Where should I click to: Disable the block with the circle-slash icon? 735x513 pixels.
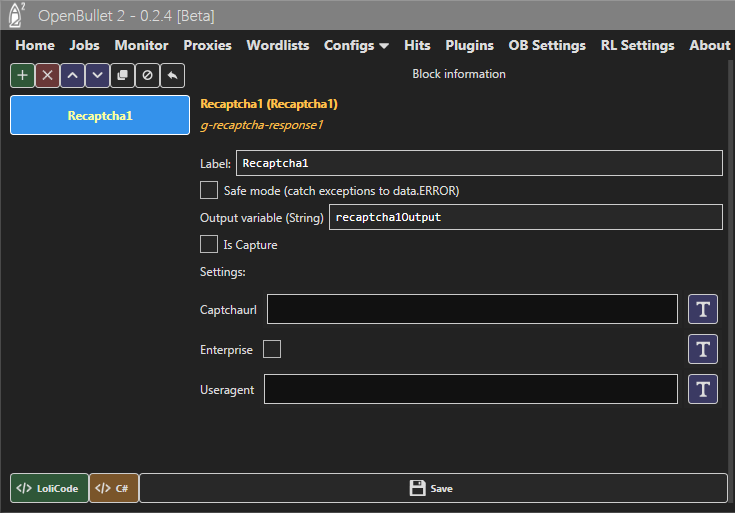click(147, 75)
